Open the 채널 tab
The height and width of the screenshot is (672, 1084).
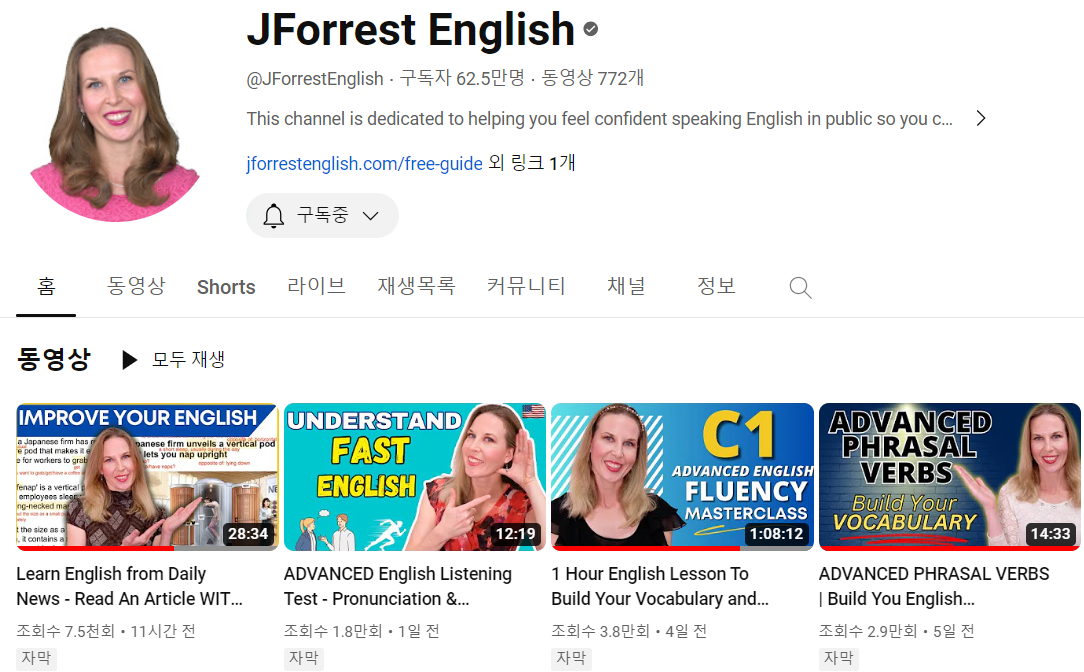[626, 286]
